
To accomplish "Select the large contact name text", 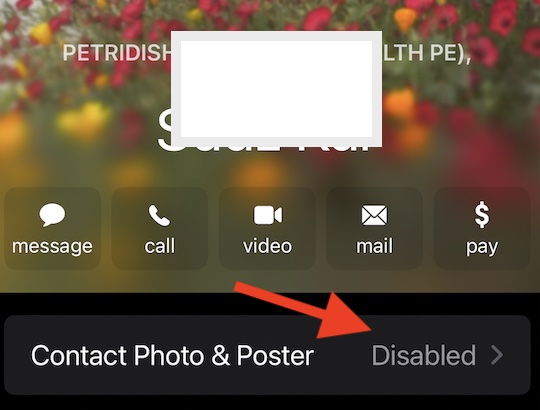I will pos(265,133).
